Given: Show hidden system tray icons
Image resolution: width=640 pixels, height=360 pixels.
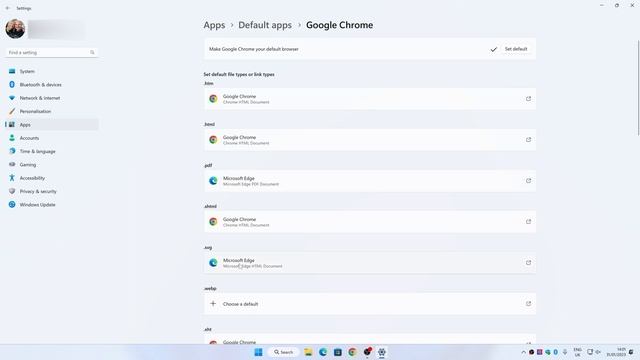Looking at the screenshot, I should coord(523,352).
